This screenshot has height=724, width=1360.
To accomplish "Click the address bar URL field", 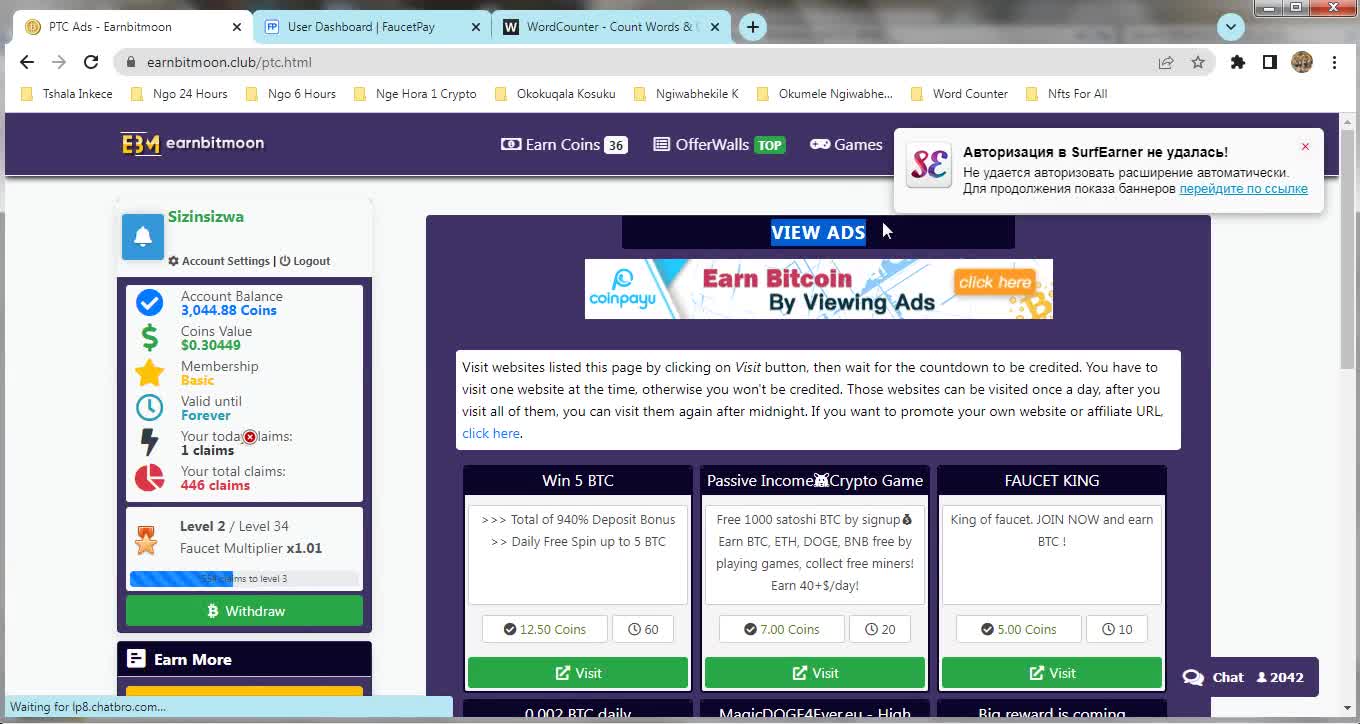I will (x=640, y=62).
